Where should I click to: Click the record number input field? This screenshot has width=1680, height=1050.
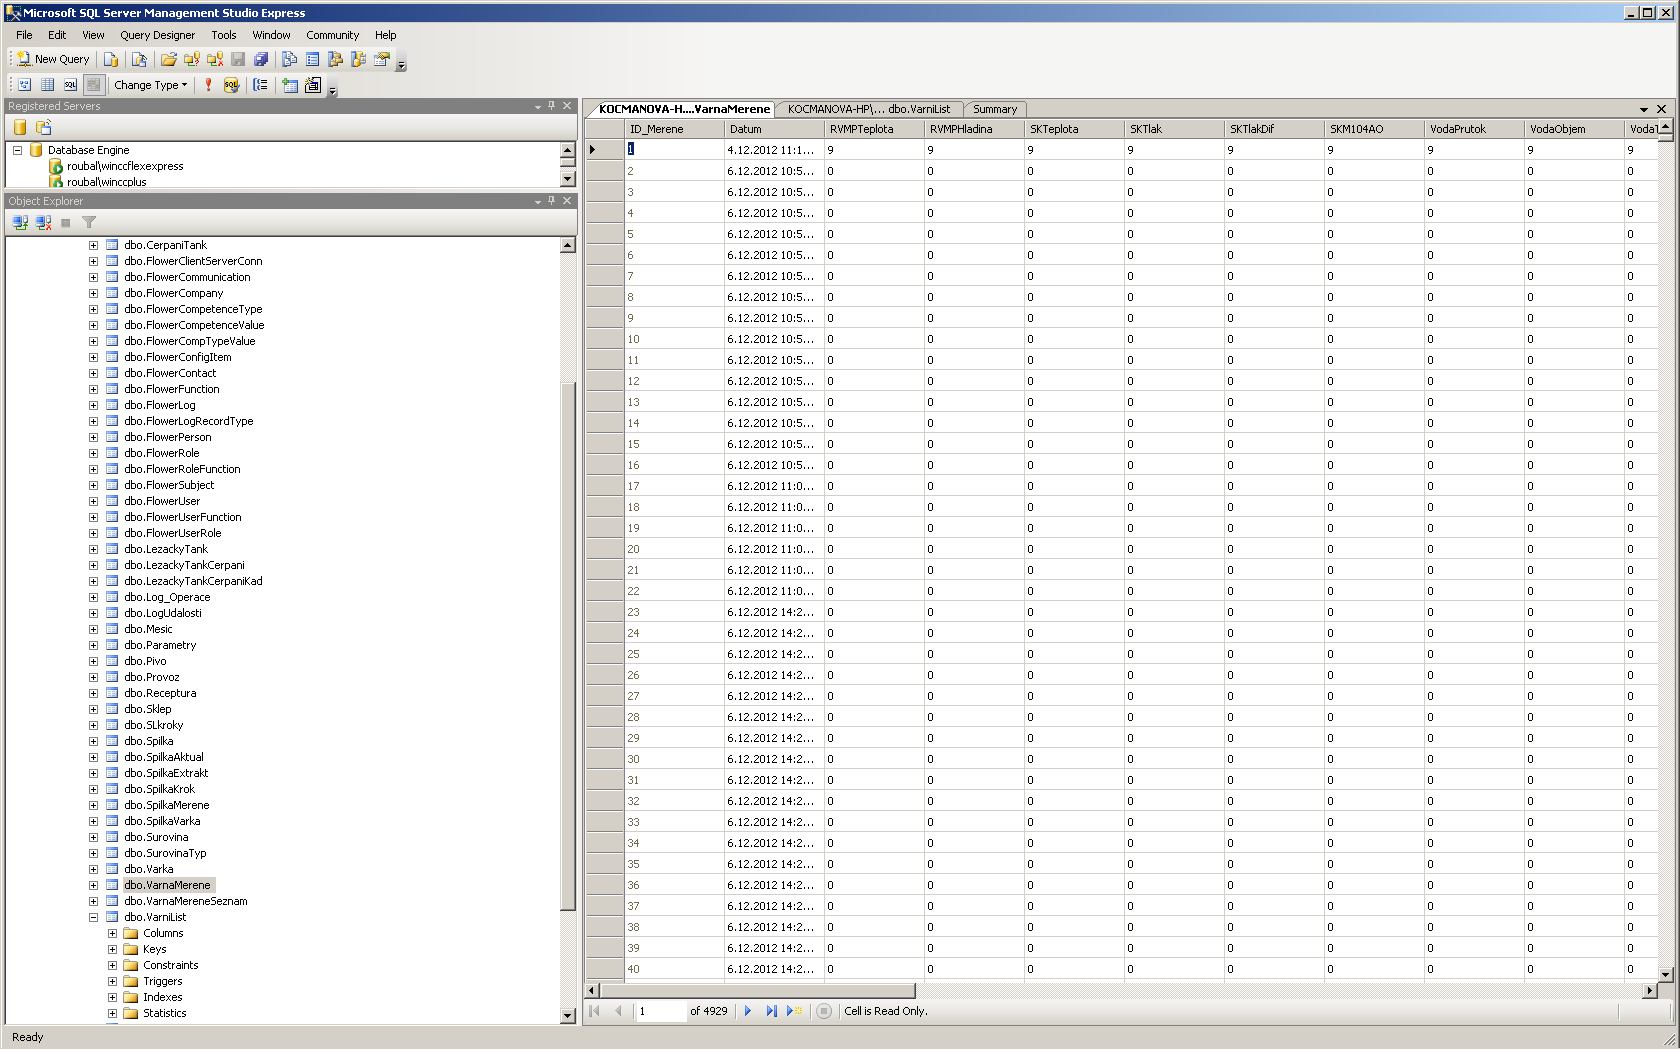click(661, 1011)
